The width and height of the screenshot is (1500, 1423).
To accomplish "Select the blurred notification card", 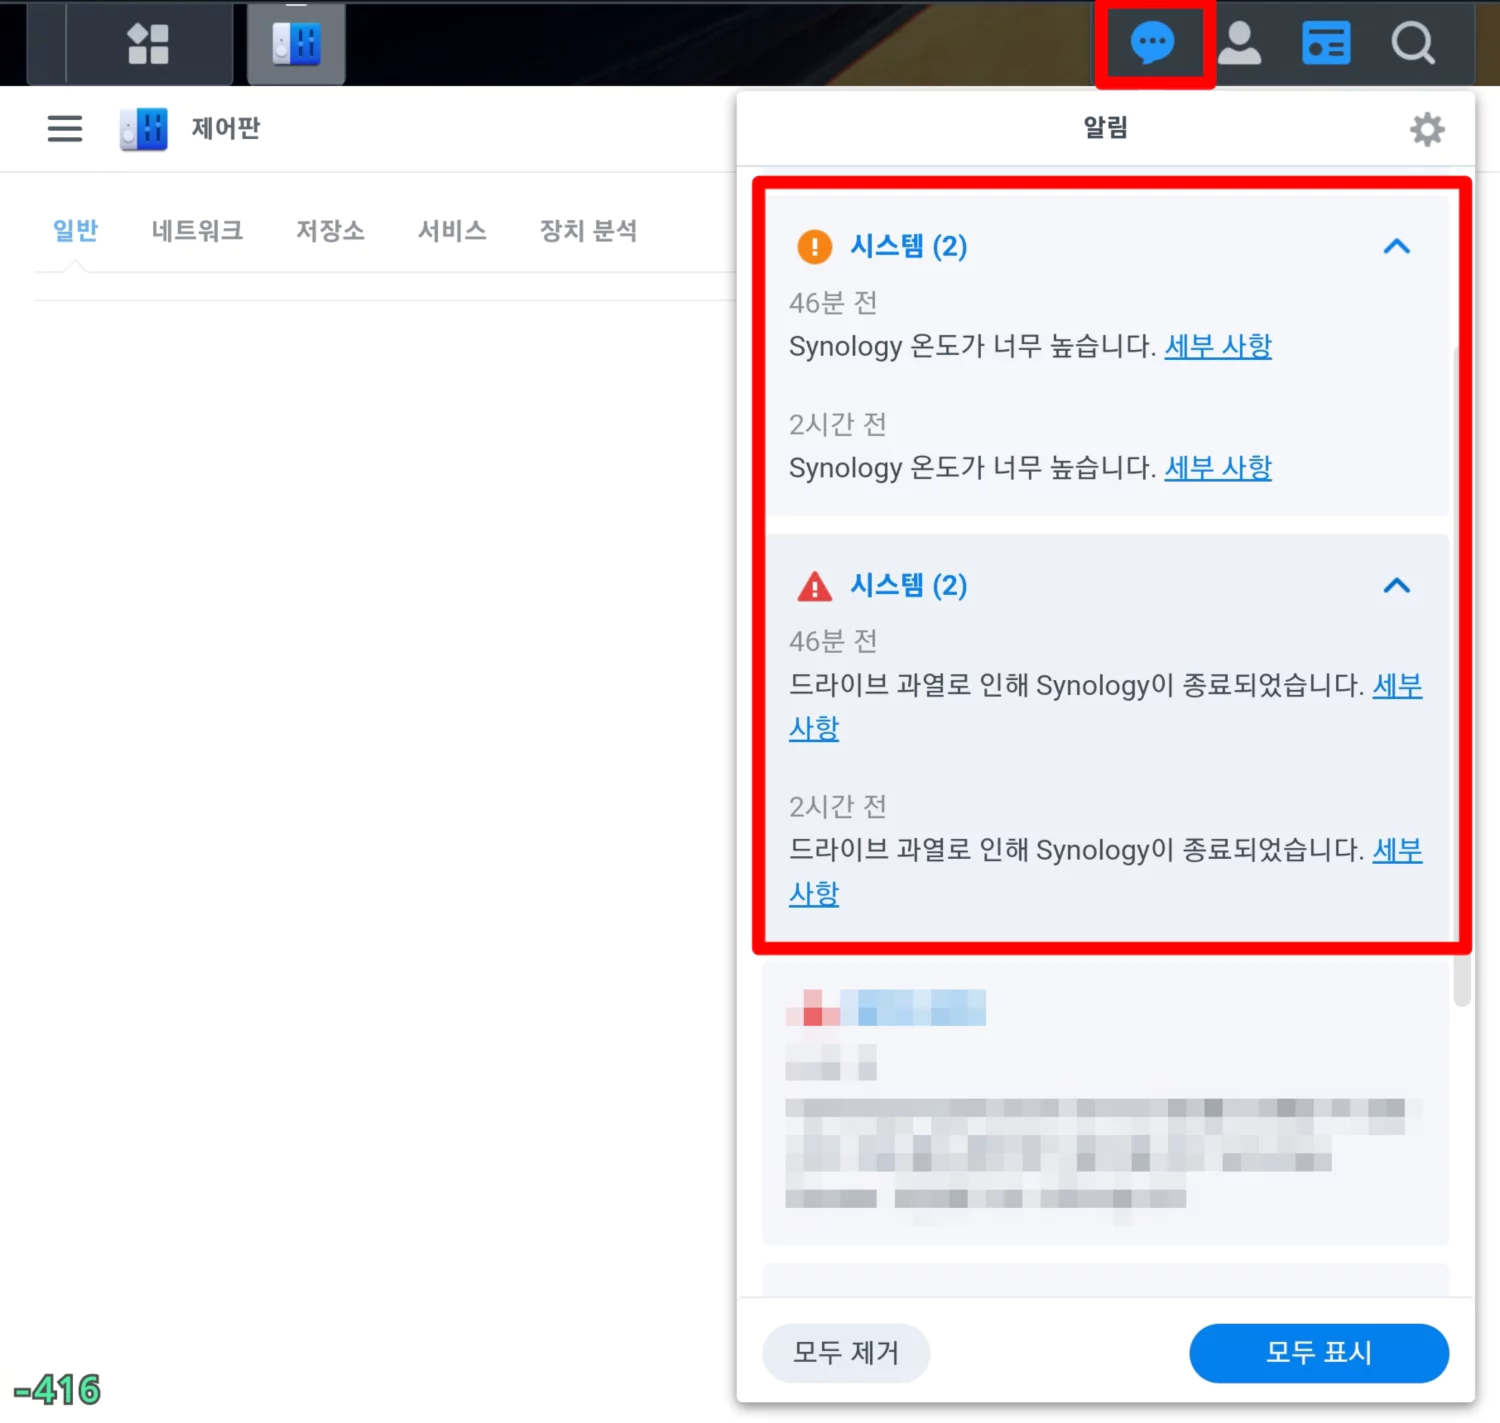I will pos(1105,1103).
